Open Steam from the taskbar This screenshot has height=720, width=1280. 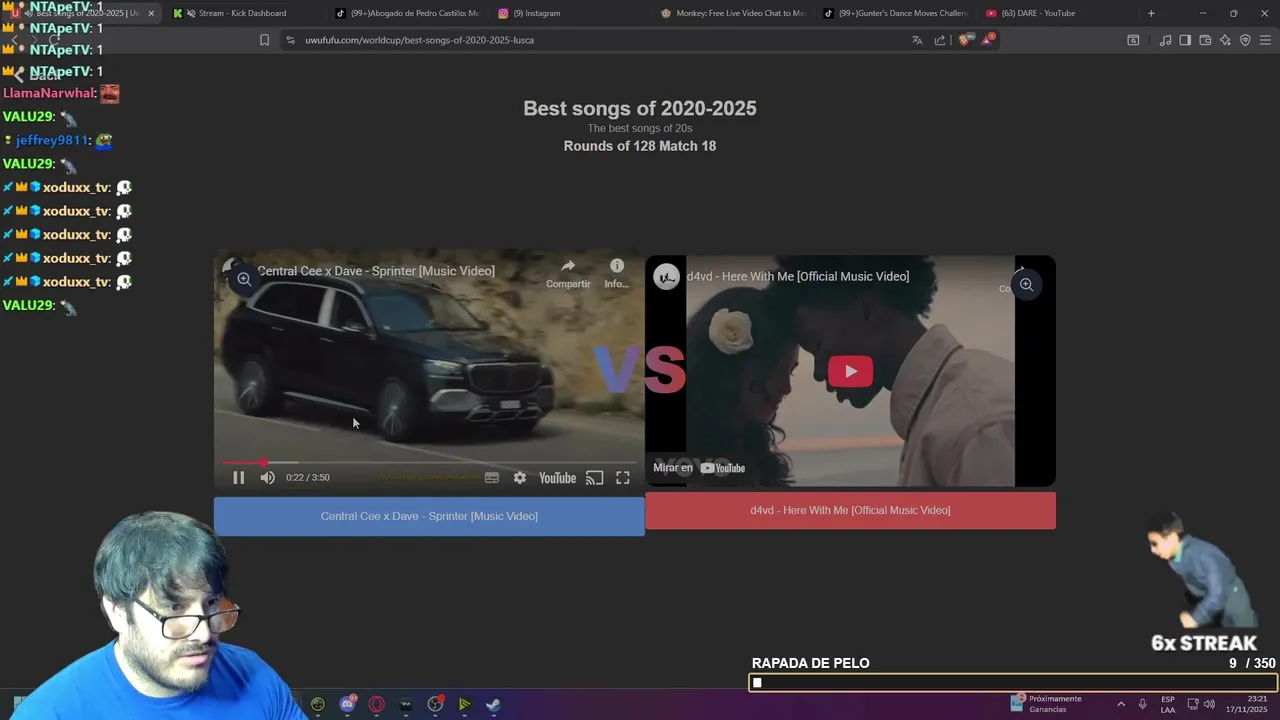(x=493, y=704)
